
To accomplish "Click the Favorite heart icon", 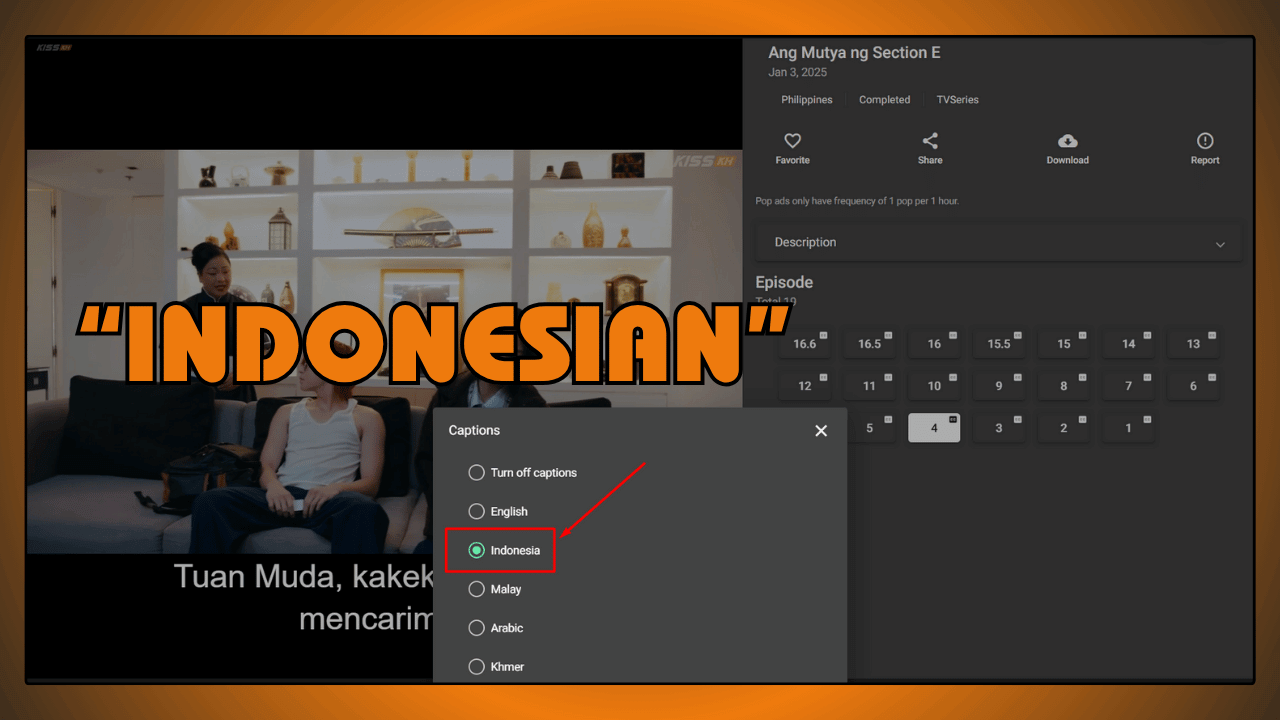I will (792, 141).
